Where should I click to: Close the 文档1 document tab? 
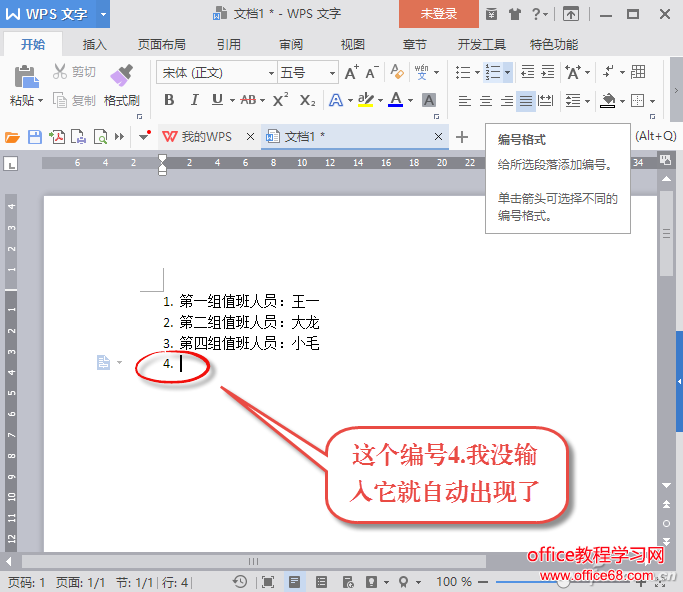[438, 137]
